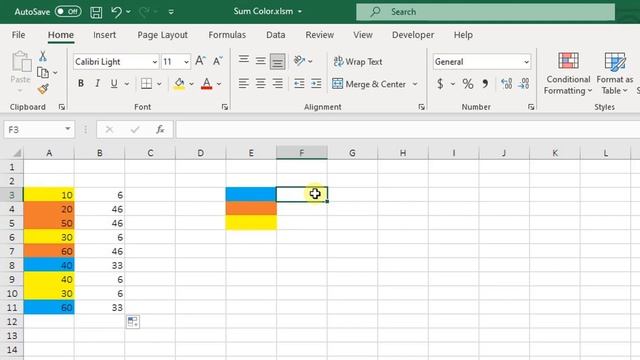Decrease decimal places
The image size is (640, 360).
pos(524,84)
